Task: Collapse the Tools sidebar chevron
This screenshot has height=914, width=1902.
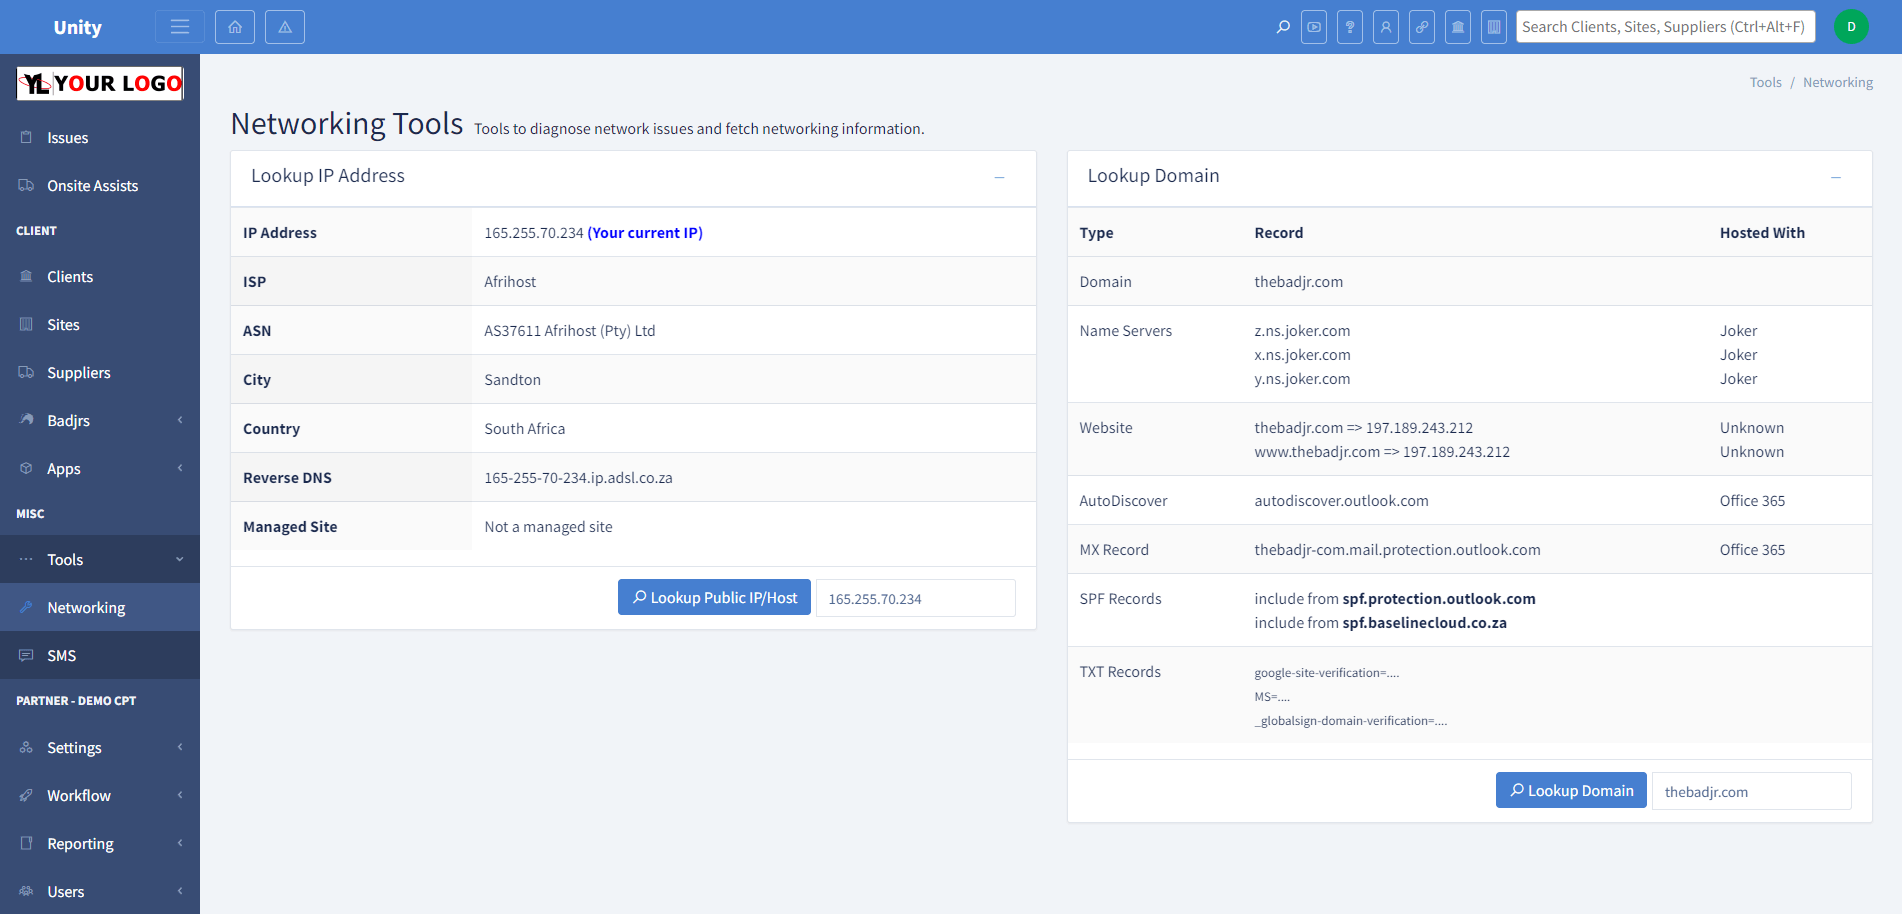Action: tap(180, 559)
